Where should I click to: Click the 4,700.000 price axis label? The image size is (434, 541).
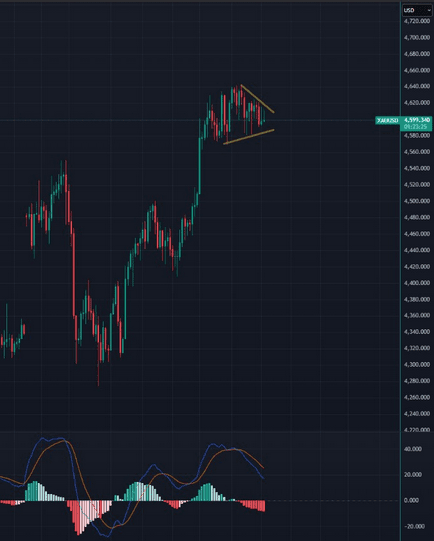[x=417, y=37]
